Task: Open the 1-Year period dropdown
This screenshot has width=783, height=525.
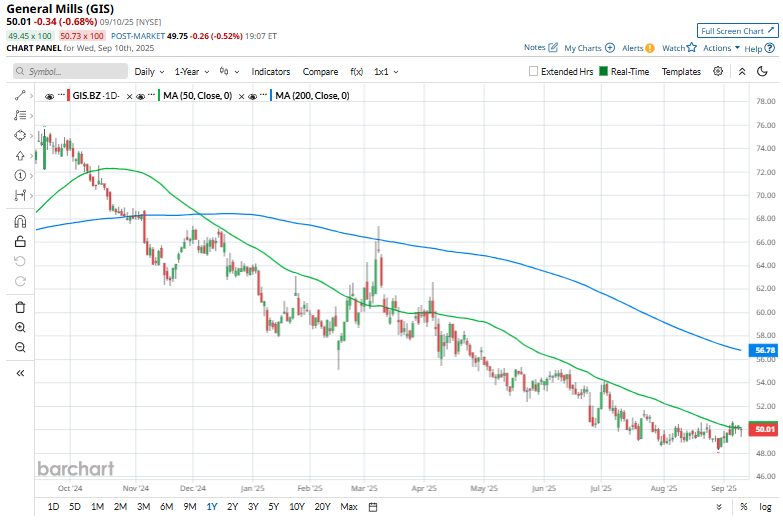Action: point(192,72)
